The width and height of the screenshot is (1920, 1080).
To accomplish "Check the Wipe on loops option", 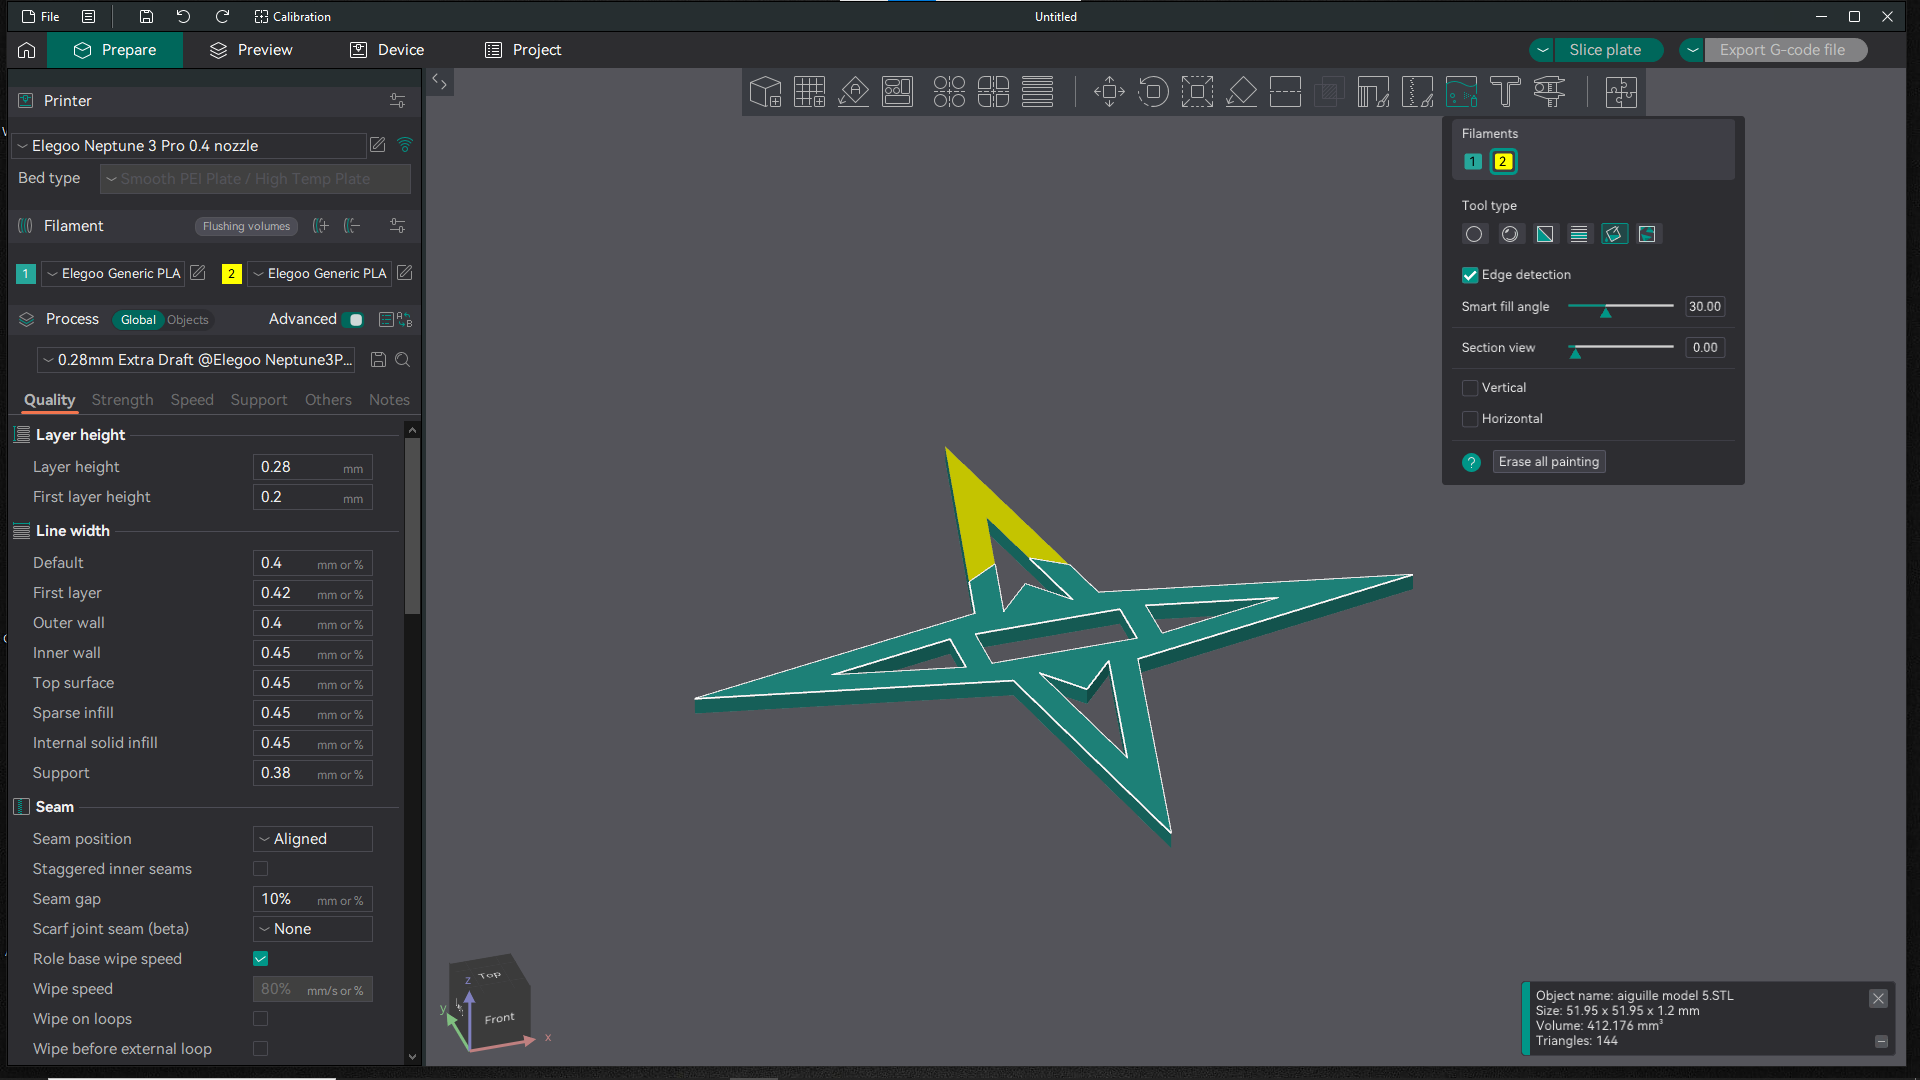I will click(x=260, y=1018).
